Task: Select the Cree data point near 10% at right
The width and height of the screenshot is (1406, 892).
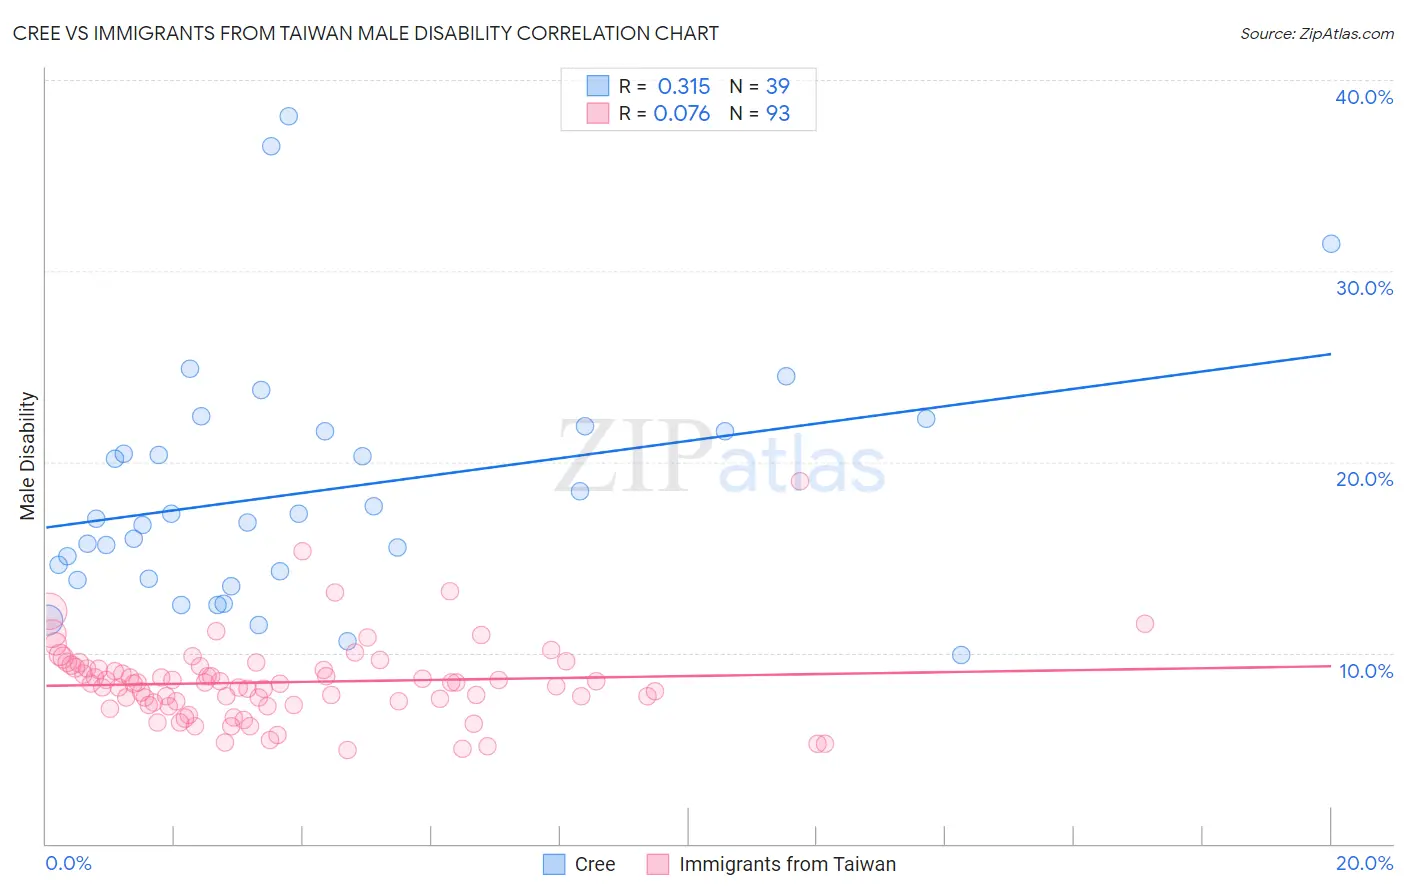Action: [961, 655]
